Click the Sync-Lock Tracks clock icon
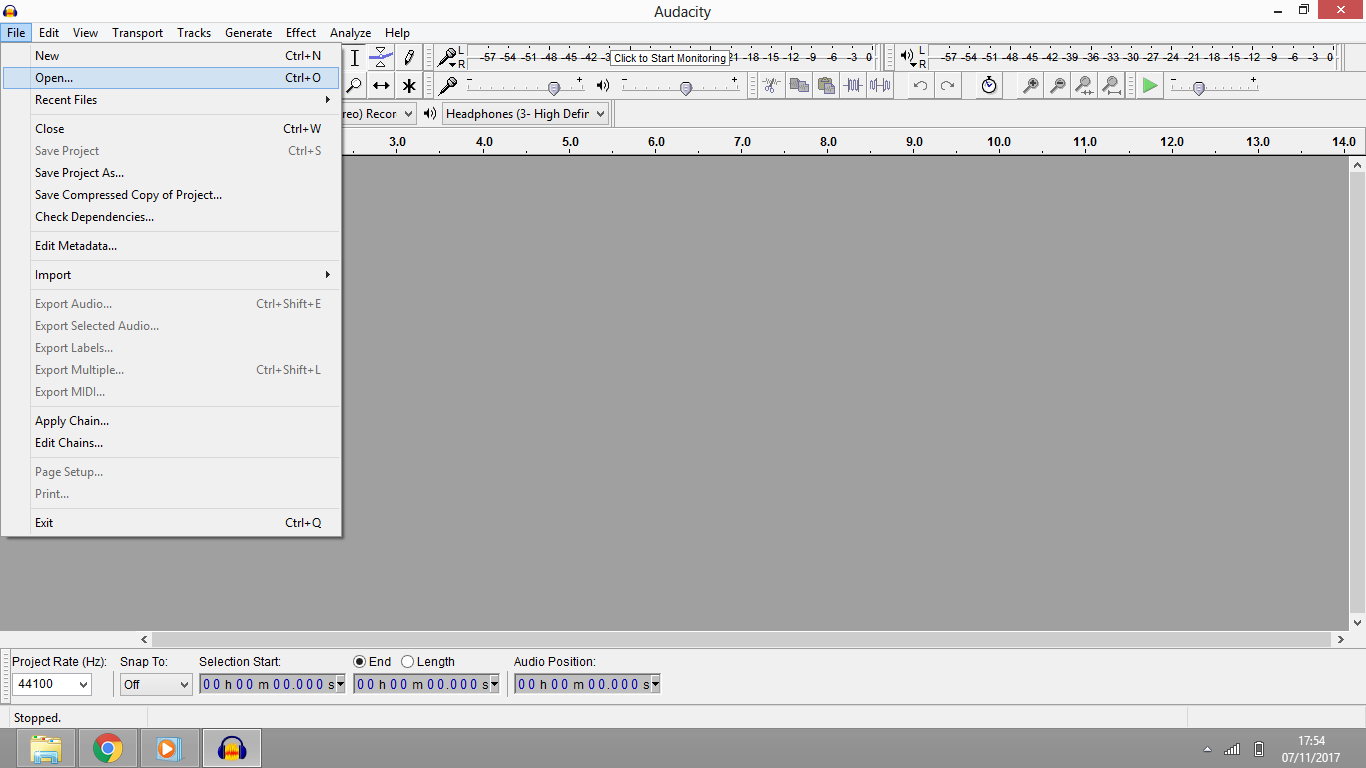Viewport: 1366px width, 768px height. tap(989, 86)
